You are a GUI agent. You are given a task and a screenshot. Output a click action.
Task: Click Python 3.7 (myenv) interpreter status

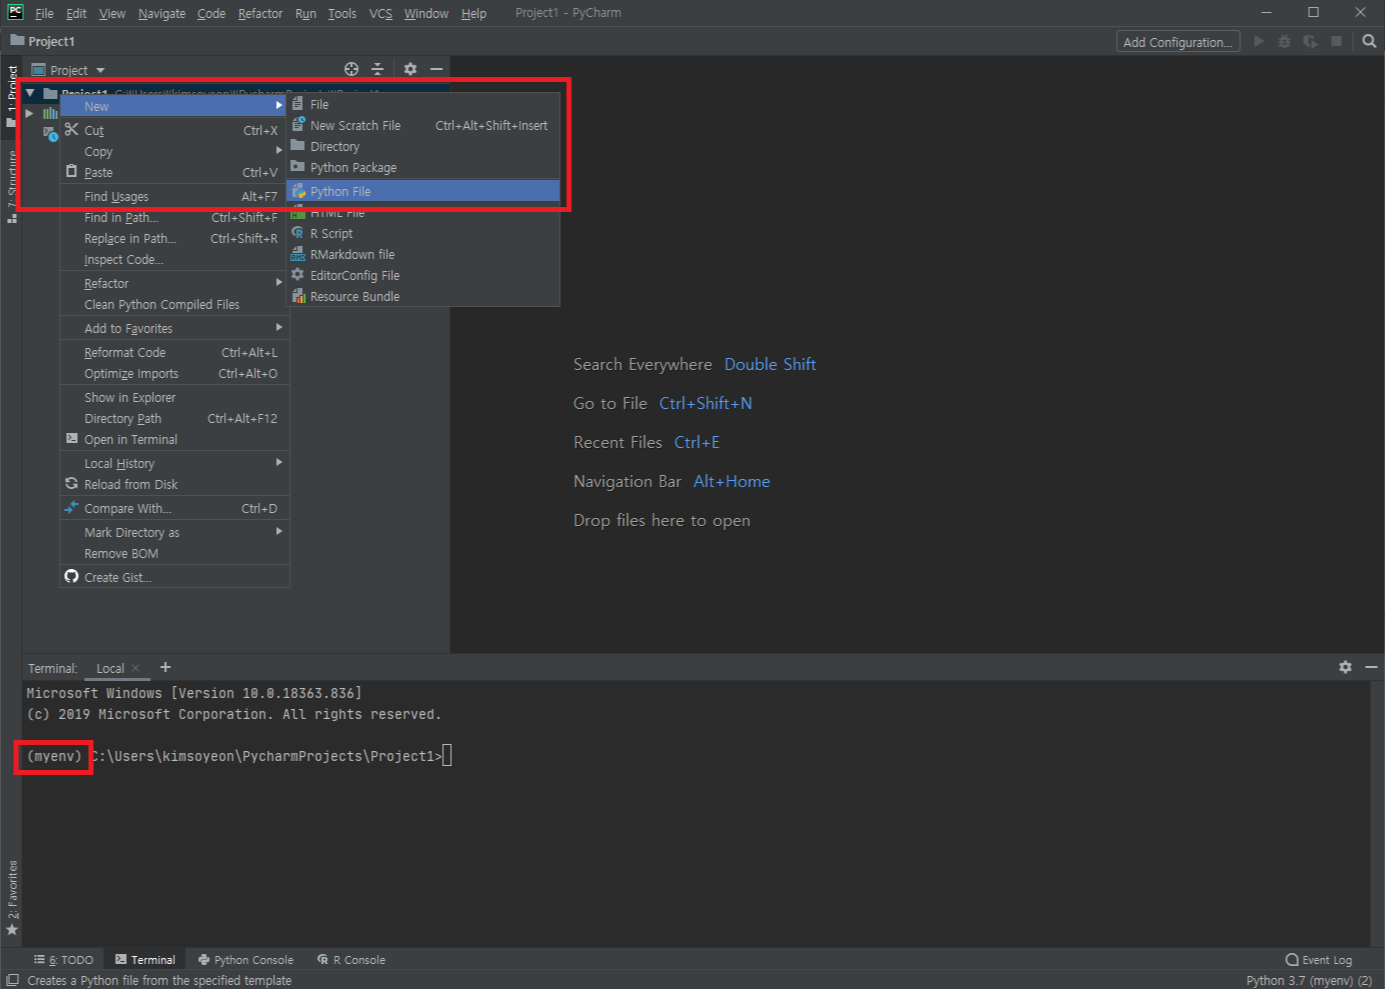(x=1309, y=980)
